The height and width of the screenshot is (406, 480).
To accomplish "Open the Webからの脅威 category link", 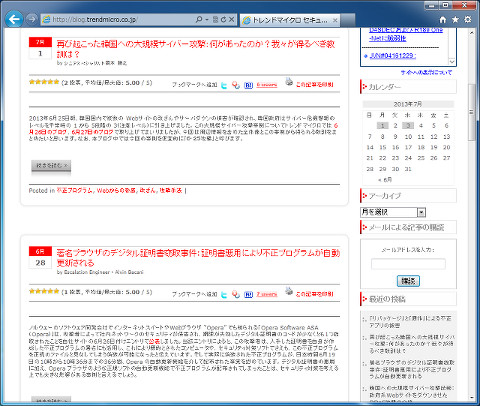I will tap(116, 191).
